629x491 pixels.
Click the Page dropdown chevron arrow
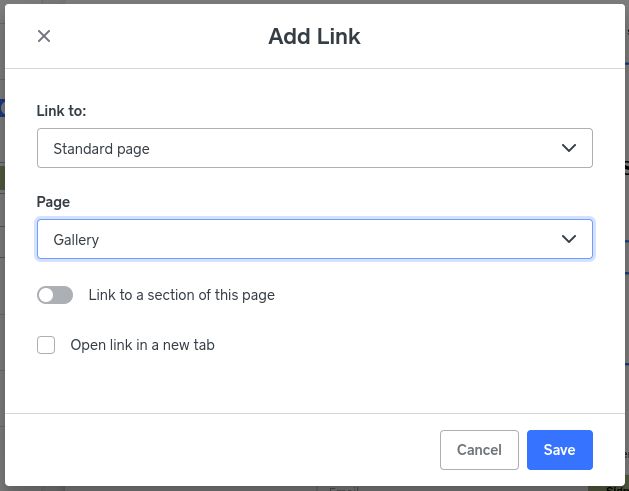click(x=569, y=239)
